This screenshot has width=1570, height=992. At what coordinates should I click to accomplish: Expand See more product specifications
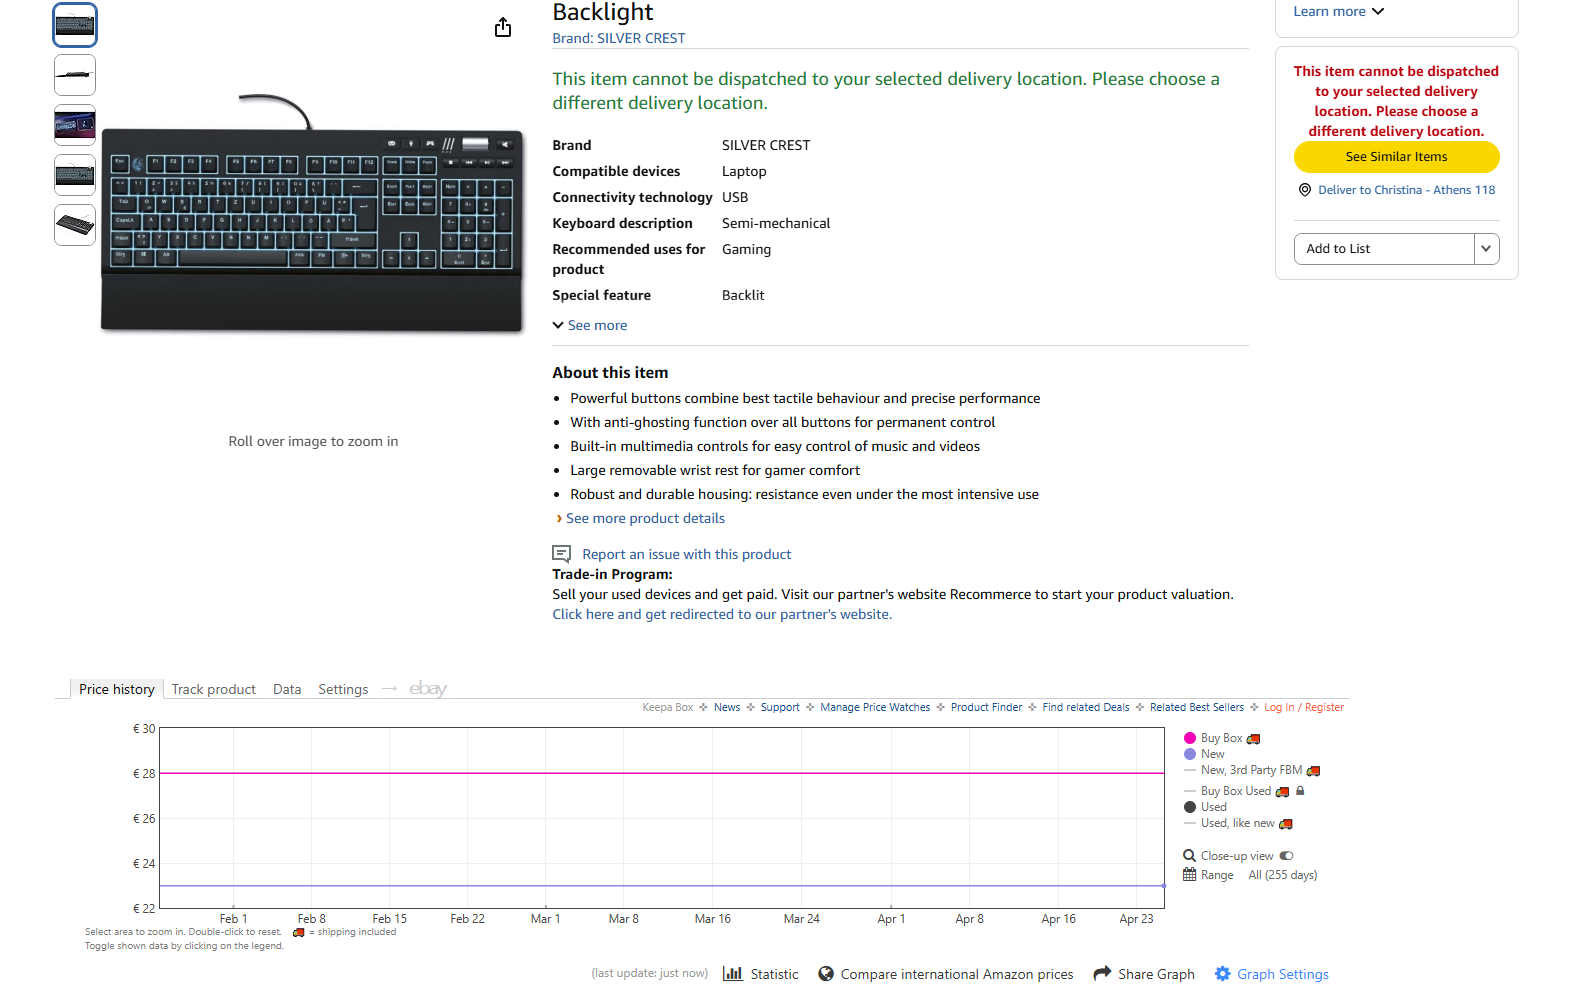[590, 325]
